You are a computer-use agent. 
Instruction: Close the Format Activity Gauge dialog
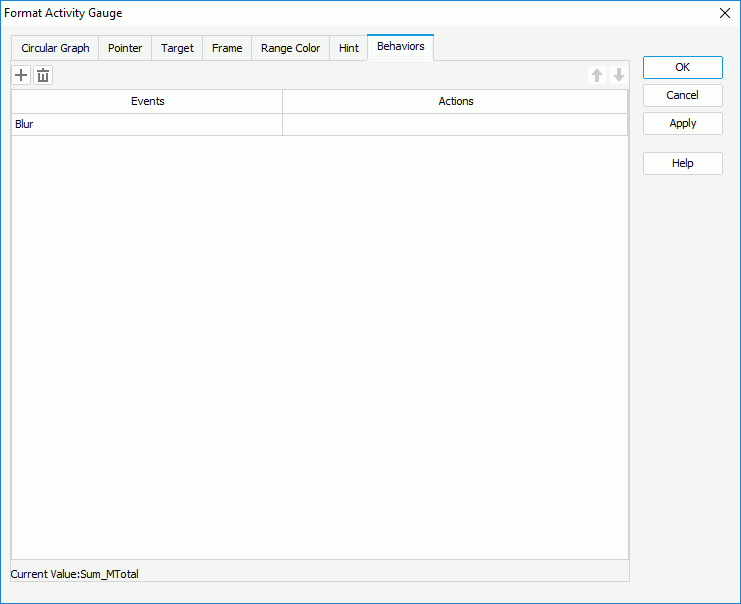pyautogui.click(x=725, y=14)
